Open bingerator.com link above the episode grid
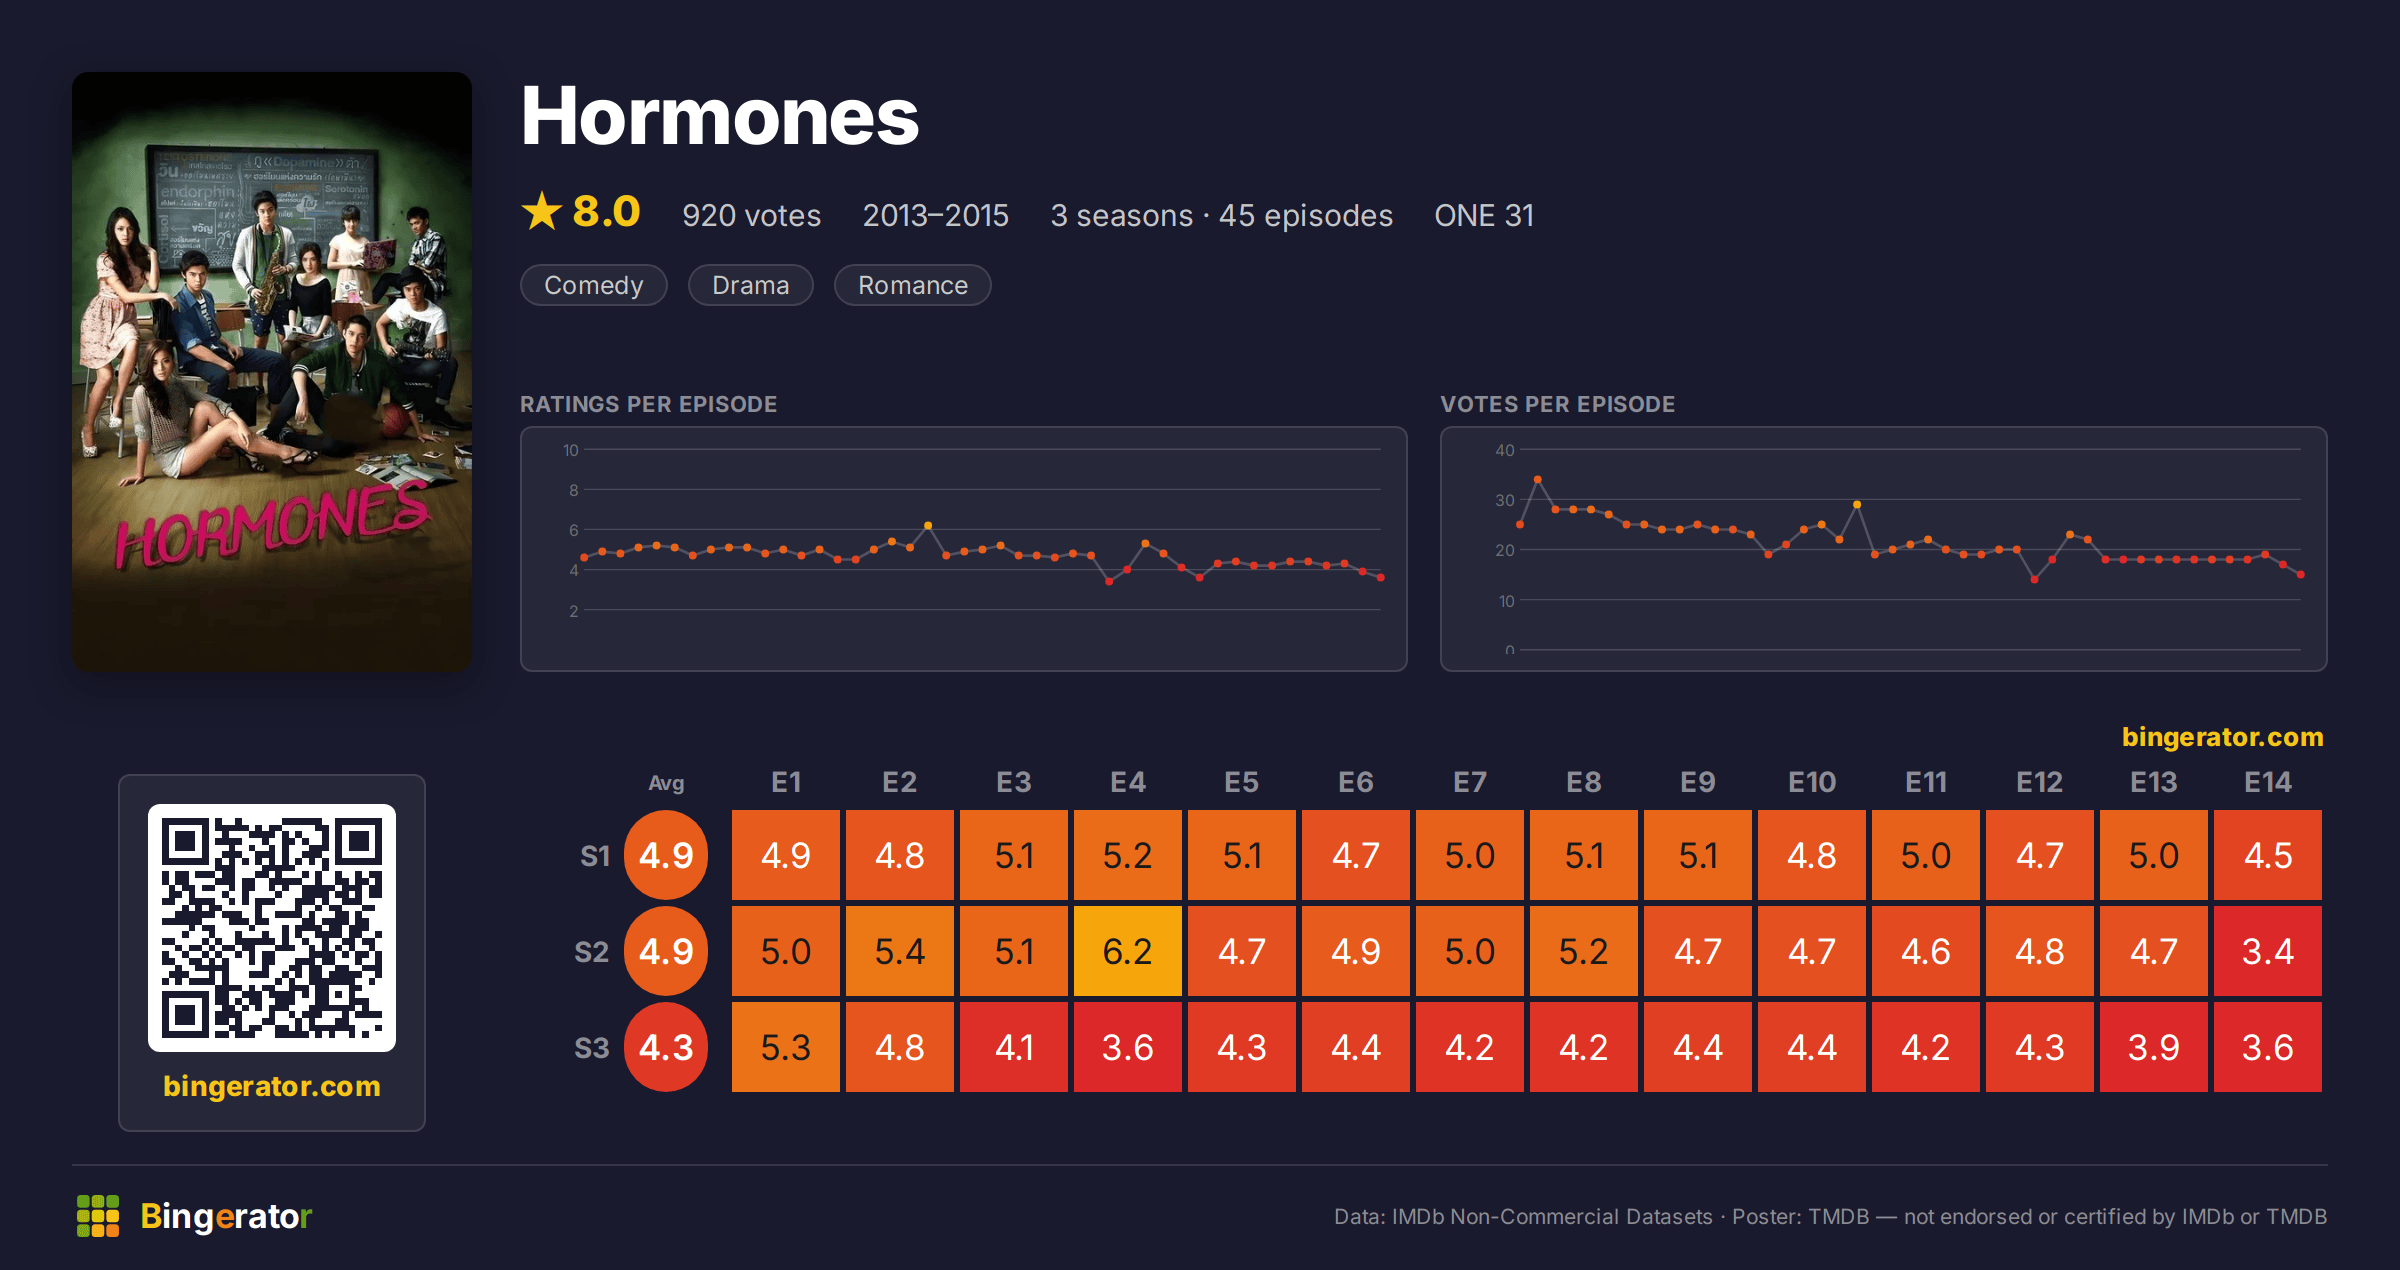 click(2222, 737)
